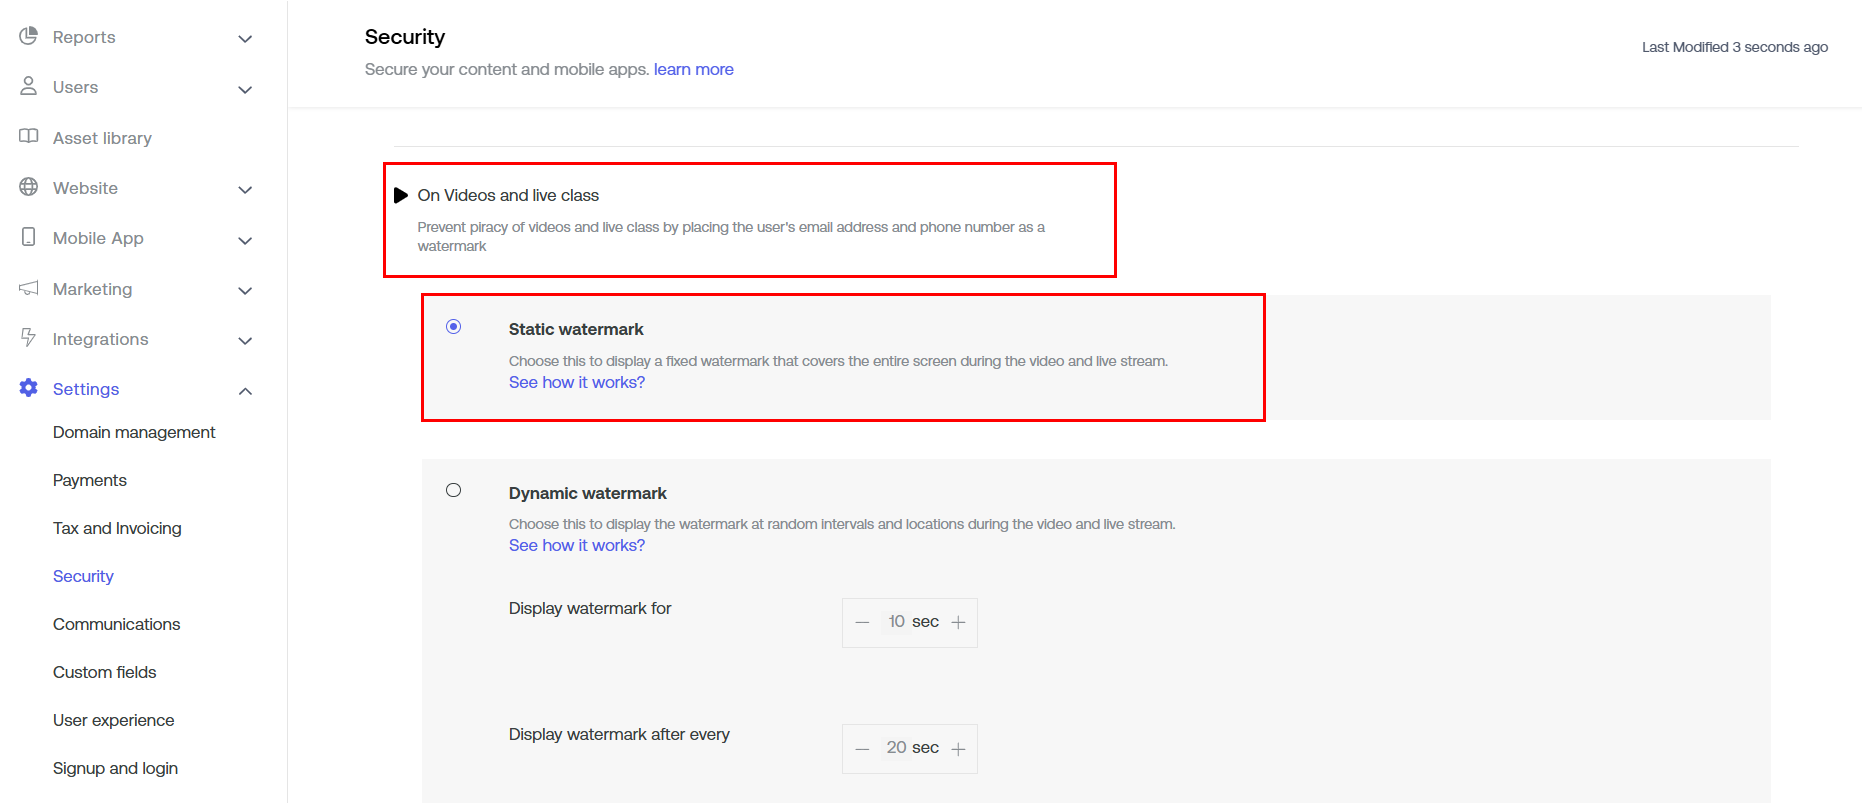The image size is (1862, 803).
Task: Expand the Reports menu chevron
Action: (x=245, y=39)
